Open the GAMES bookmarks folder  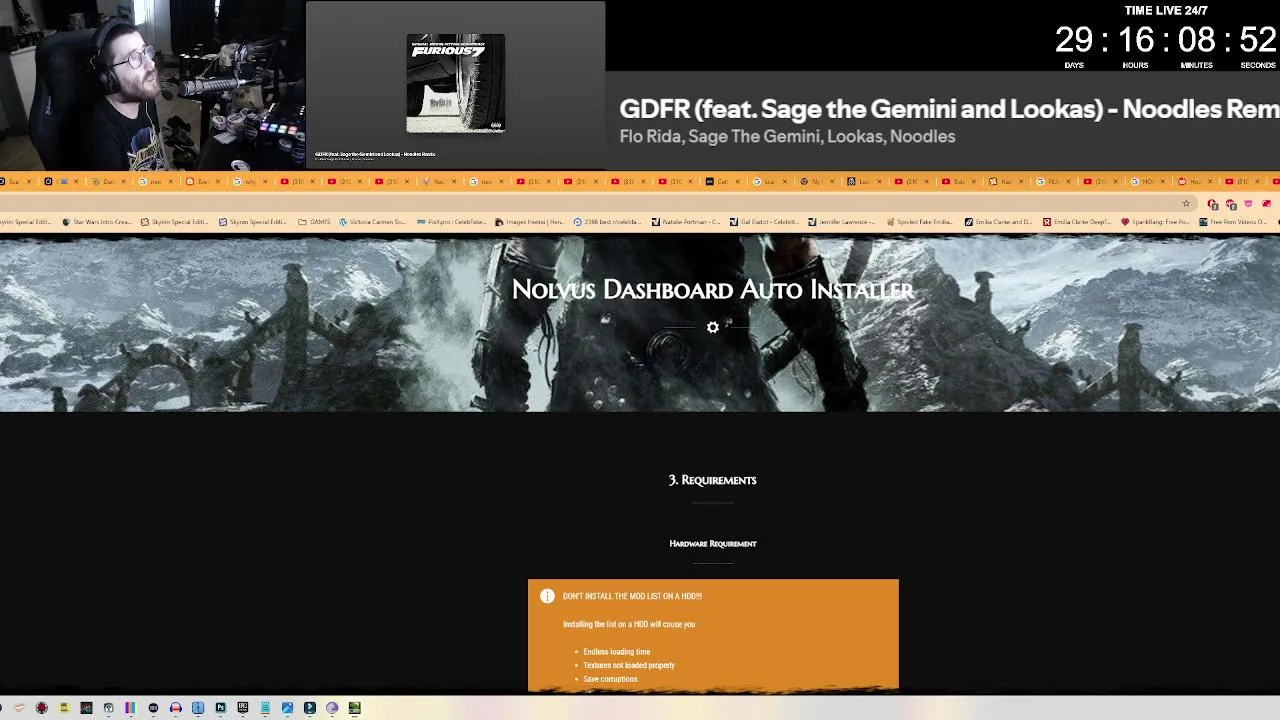coord(314,222)
